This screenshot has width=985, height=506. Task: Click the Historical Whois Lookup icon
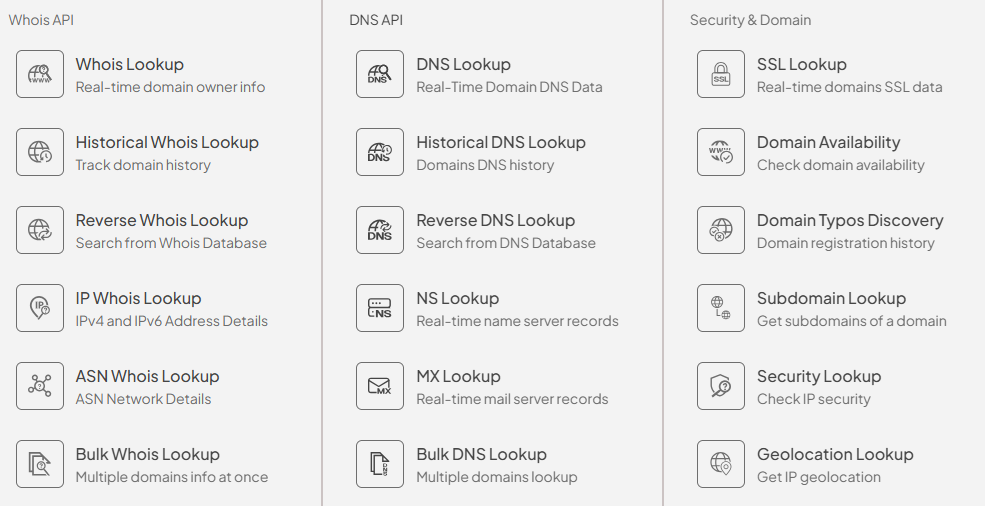pyautogui.click(x=40, y=152)
